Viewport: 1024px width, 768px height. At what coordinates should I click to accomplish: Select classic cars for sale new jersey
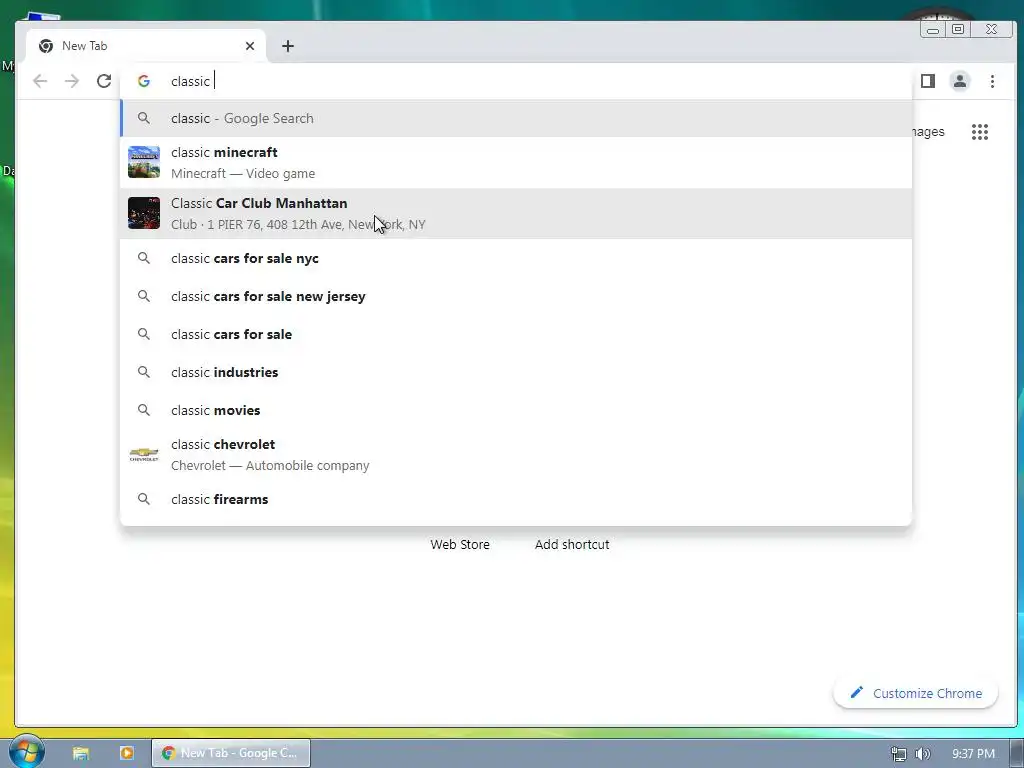click(x=516, y=296)
